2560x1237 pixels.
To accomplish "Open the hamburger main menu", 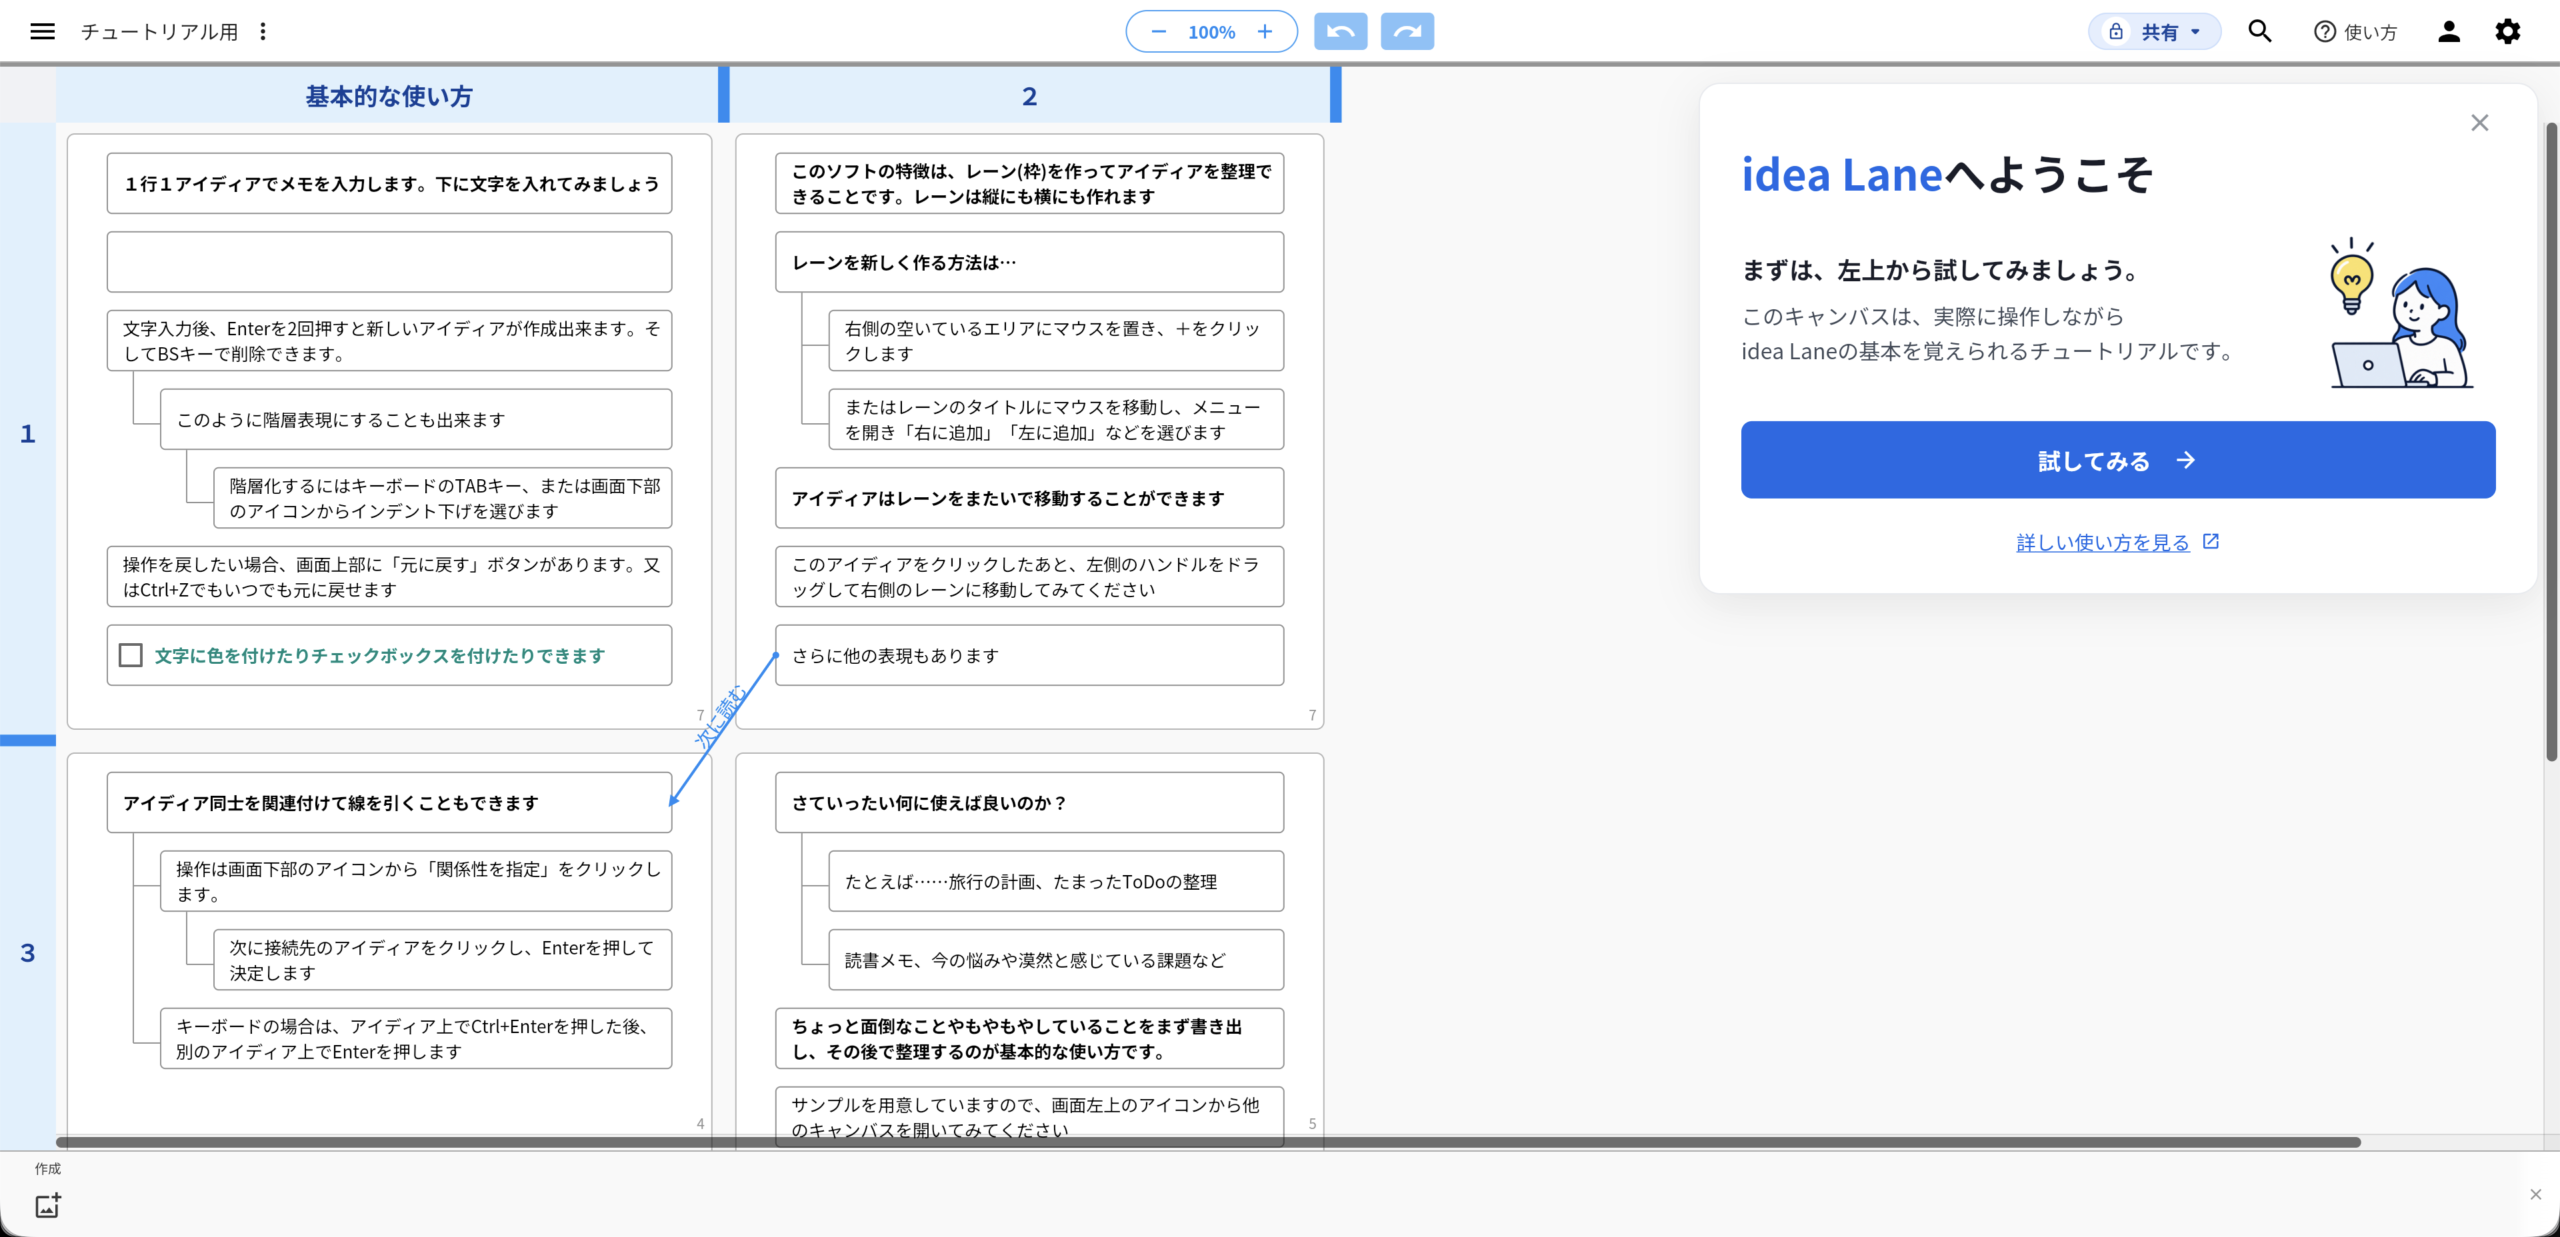I will pyautogui.click(x=42, y=32).
